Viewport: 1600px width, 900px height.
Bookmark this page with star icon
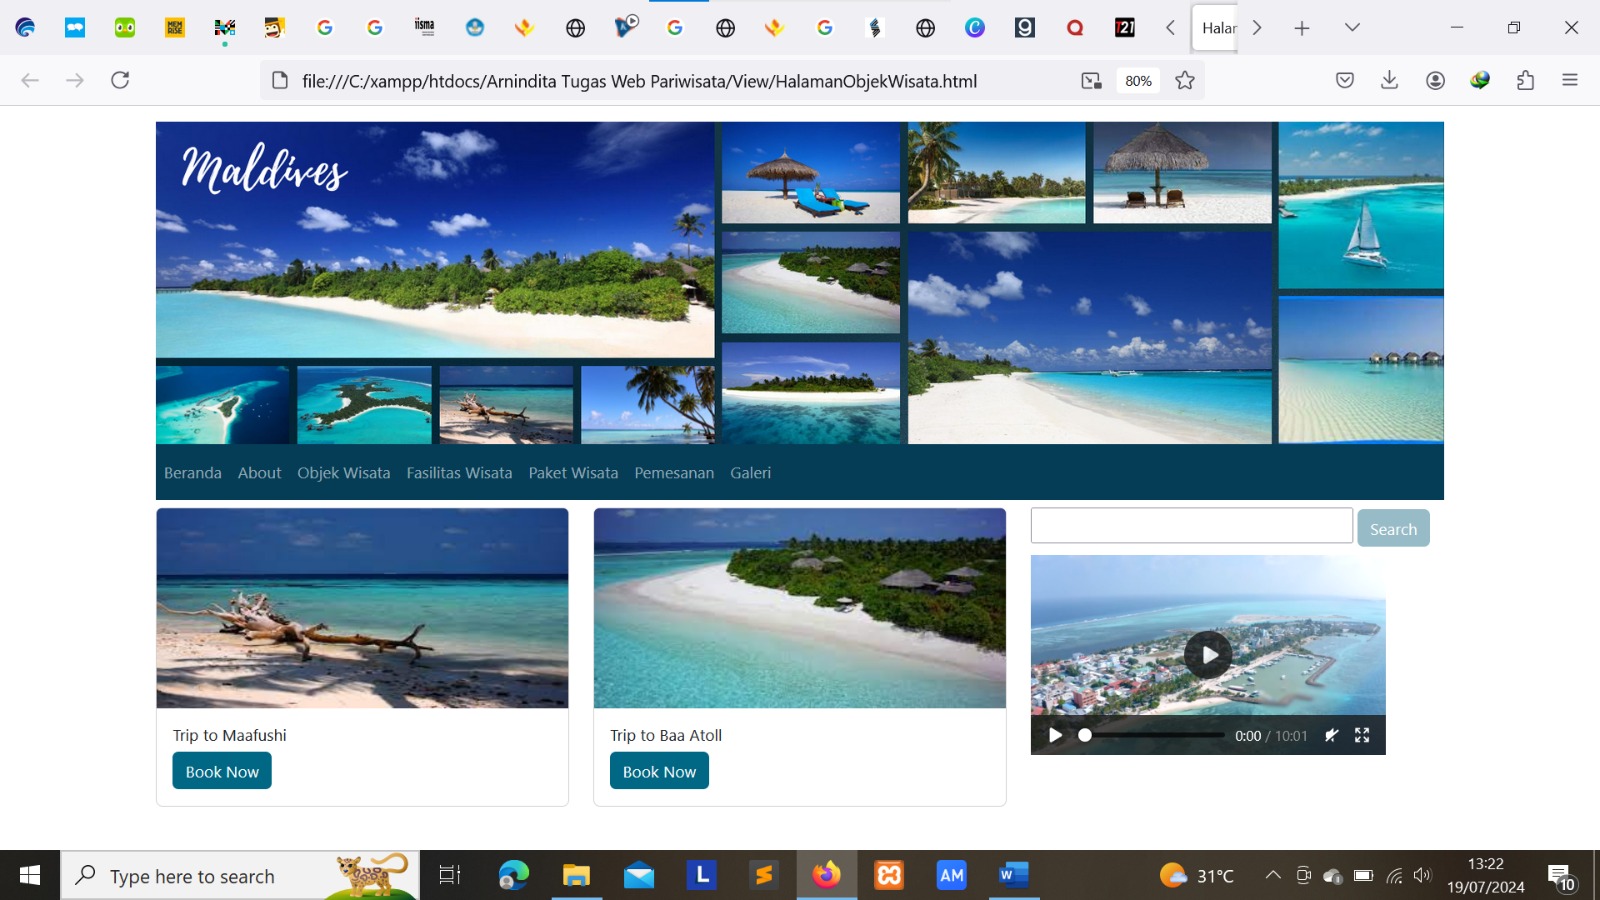[1185, 81]
